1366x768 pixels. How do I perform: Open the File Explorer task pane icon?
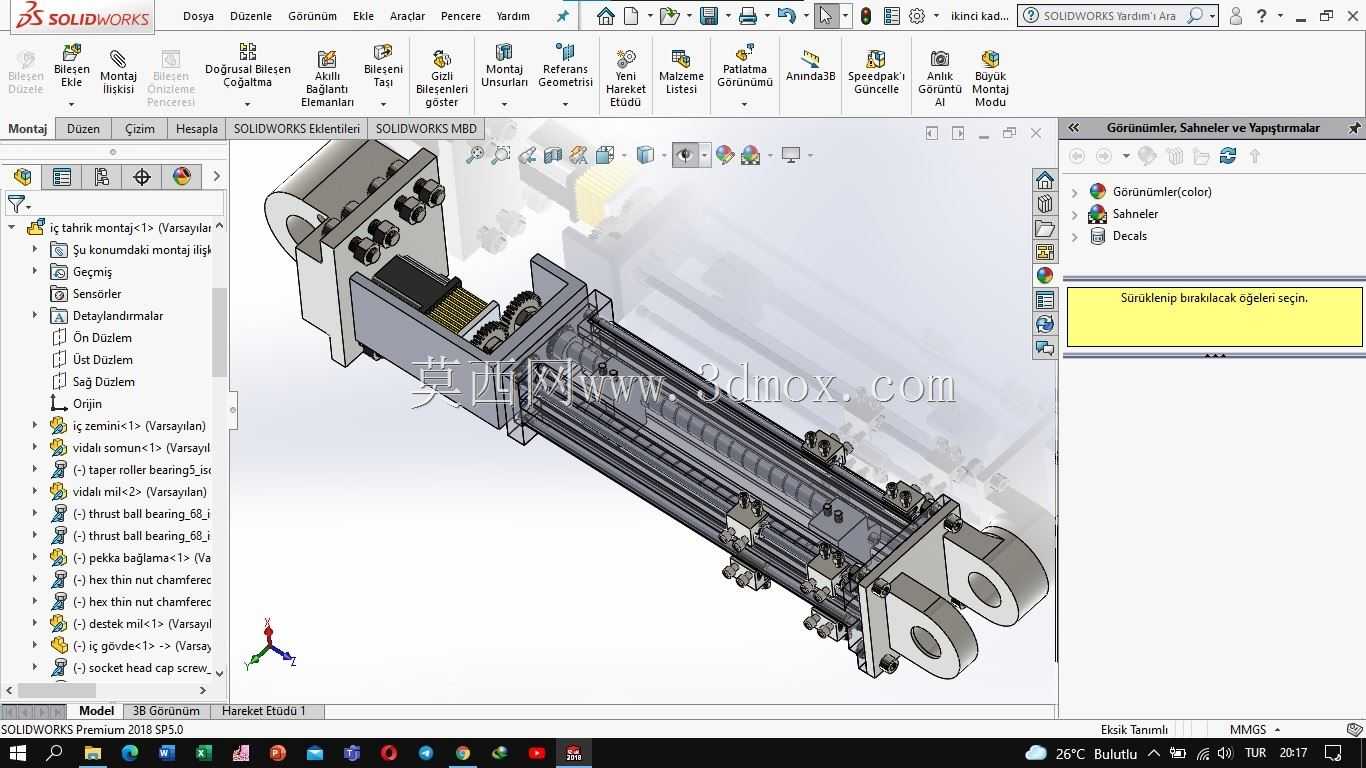(x=1045, y=228)
